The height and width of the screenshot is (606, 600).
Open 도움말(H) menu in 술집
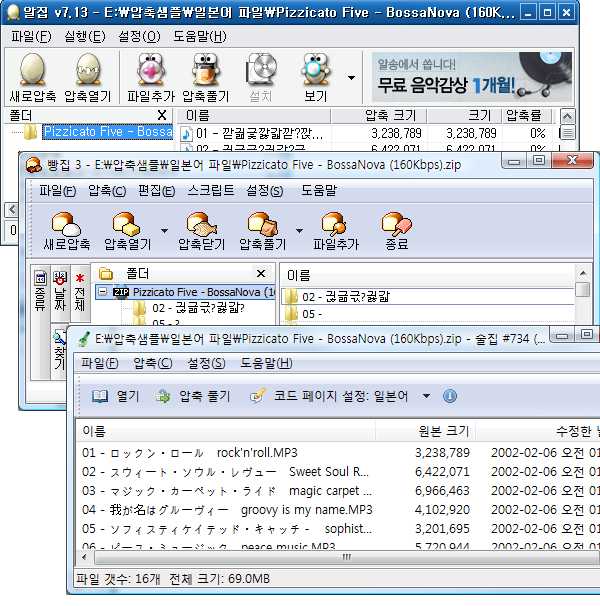coord(266,363)
